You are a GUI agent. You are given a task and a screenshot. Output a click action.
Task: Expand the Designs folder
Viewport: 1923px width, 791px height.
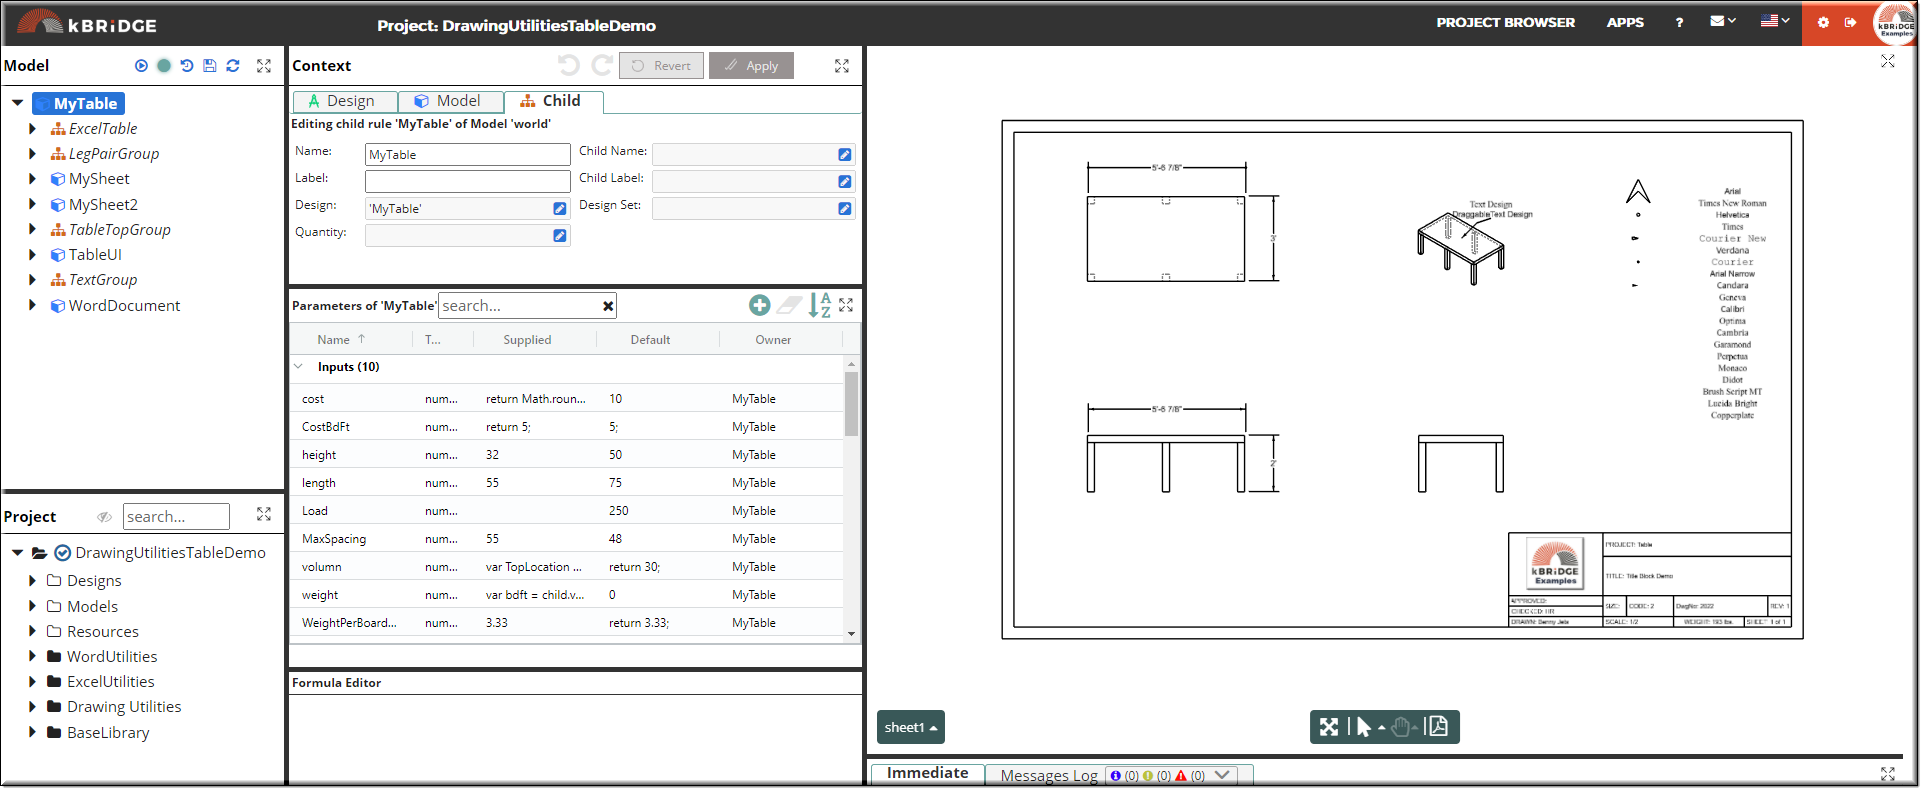click(32, 581)
